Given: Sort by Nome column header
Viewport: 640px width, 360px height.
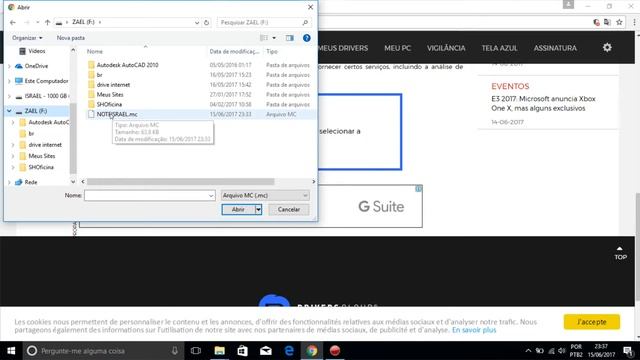Looking at the screenshot, I should (95, 51).
